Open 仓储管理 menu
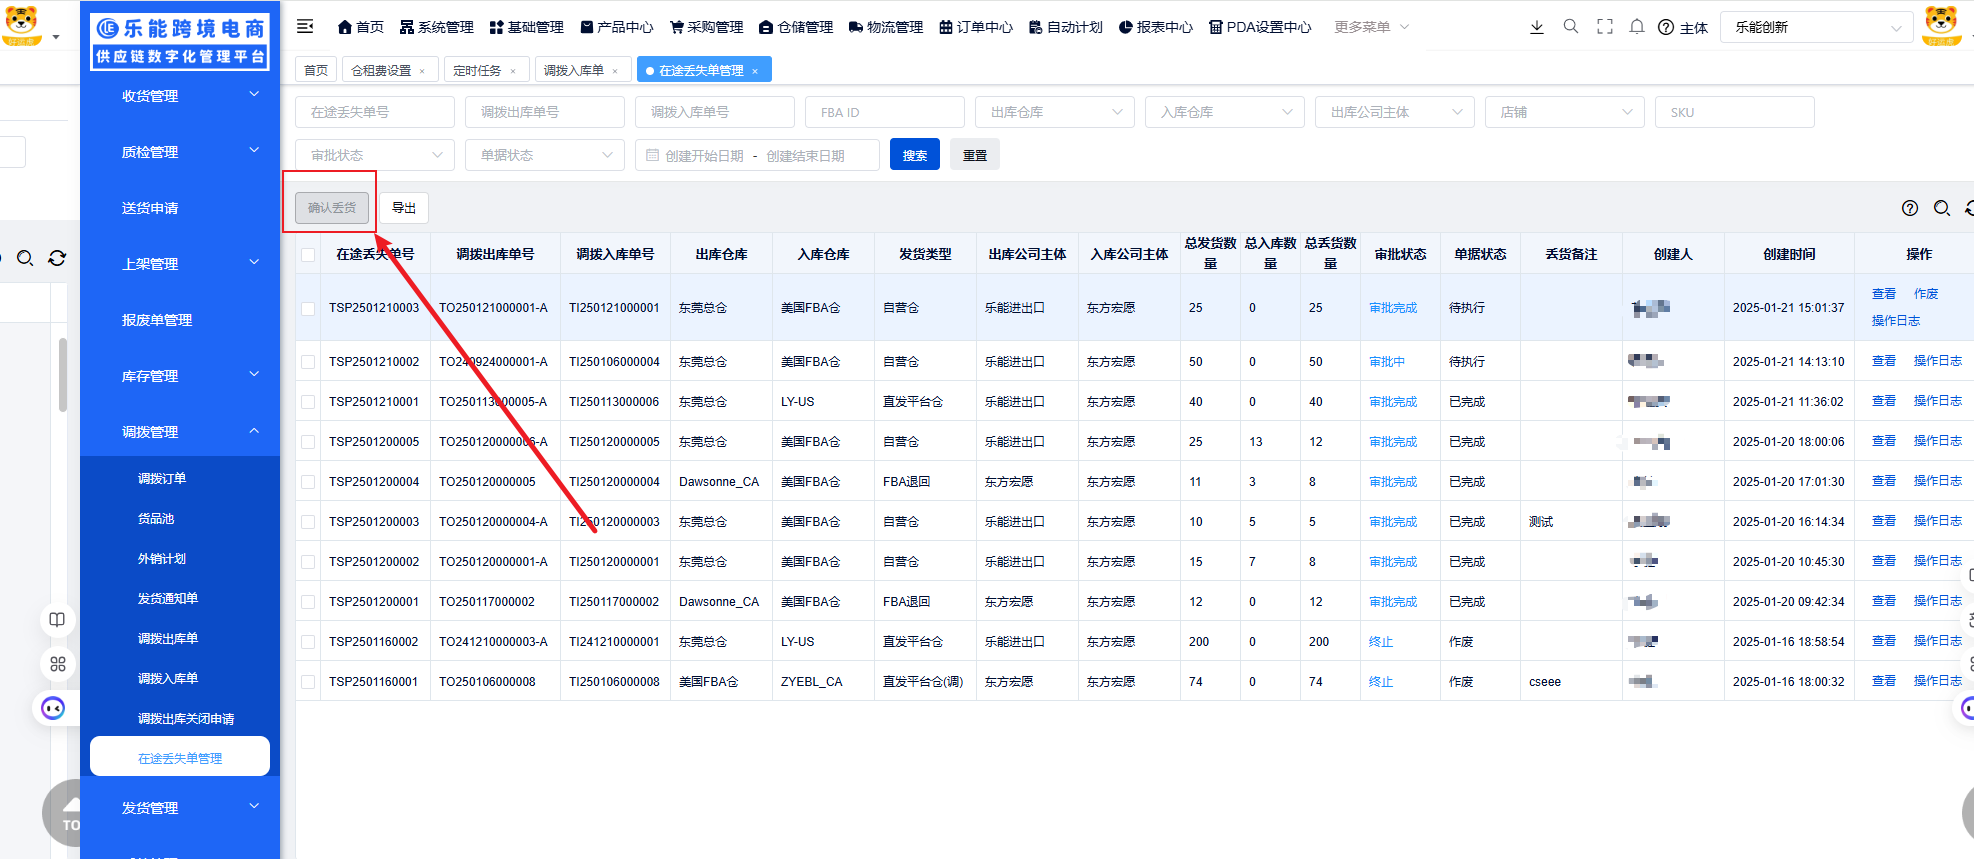Viewport: 1974px width, 859px height. point(796,27)
